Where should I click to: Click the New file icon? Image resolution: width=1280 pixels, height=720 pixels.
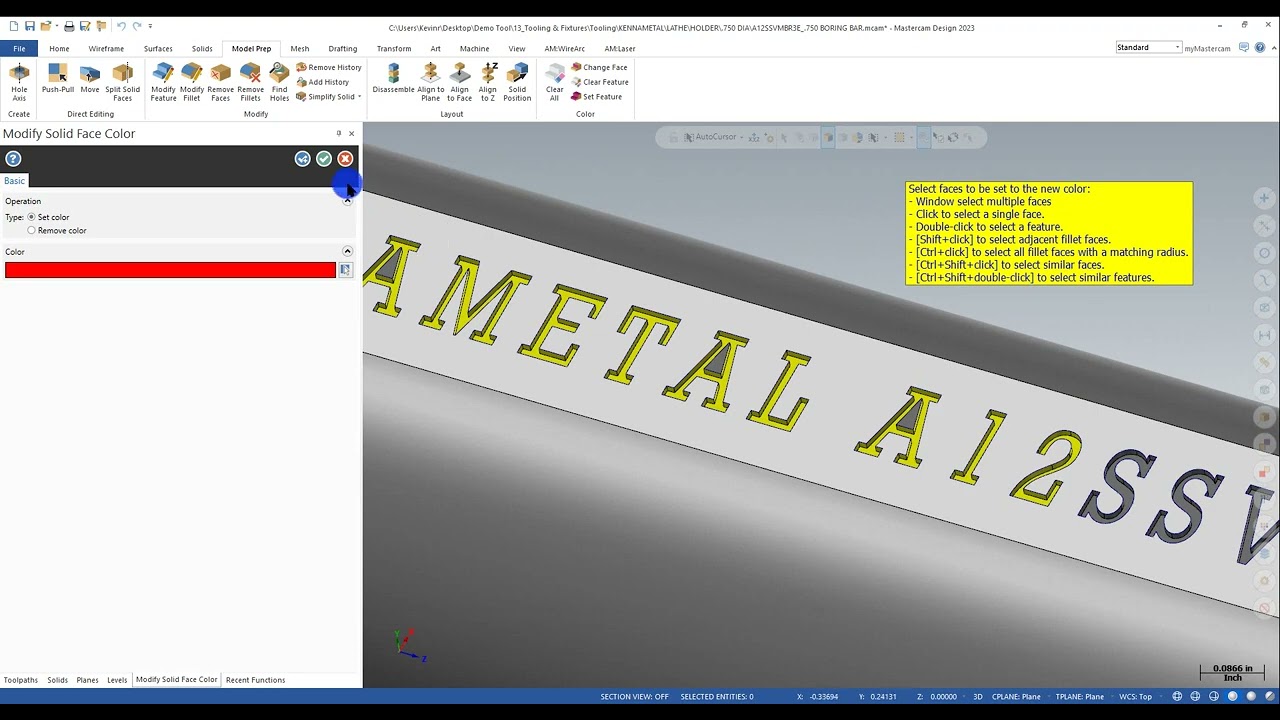(14, 26)
